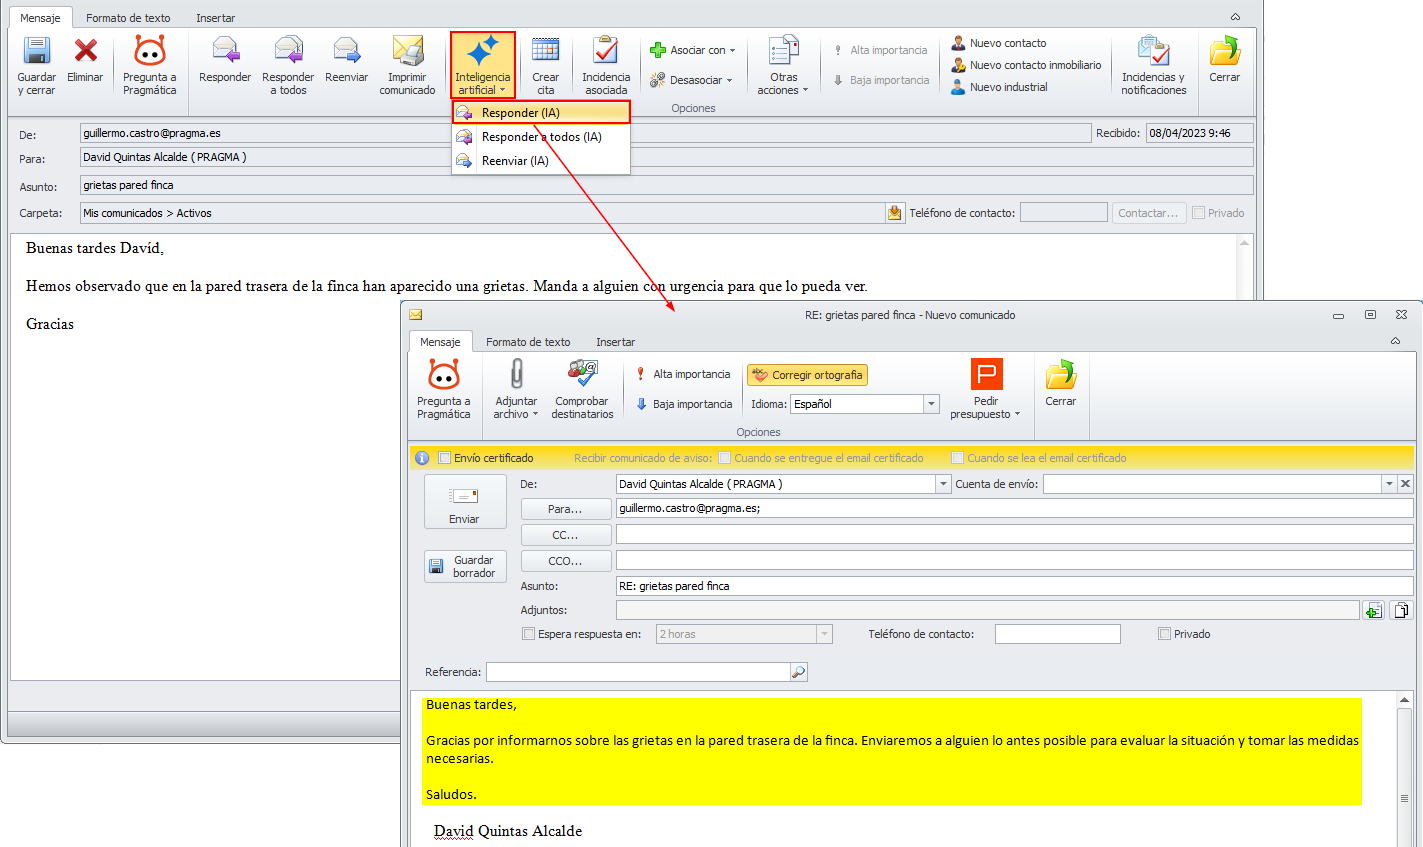Click Comprobar destinatarios
The image size is (1423, 847).
(582, 390)
